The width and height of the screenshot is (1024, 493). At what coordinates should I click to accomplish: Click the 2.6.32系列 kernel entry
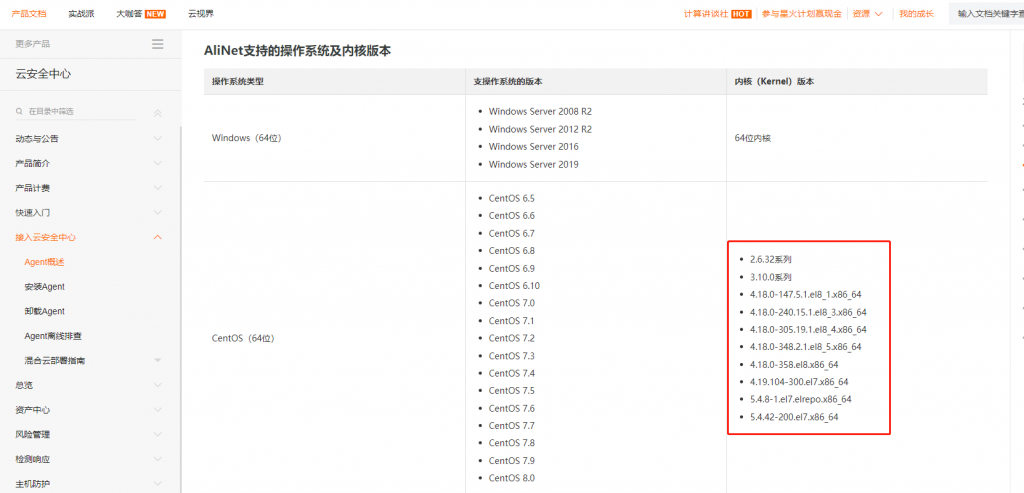771,259
